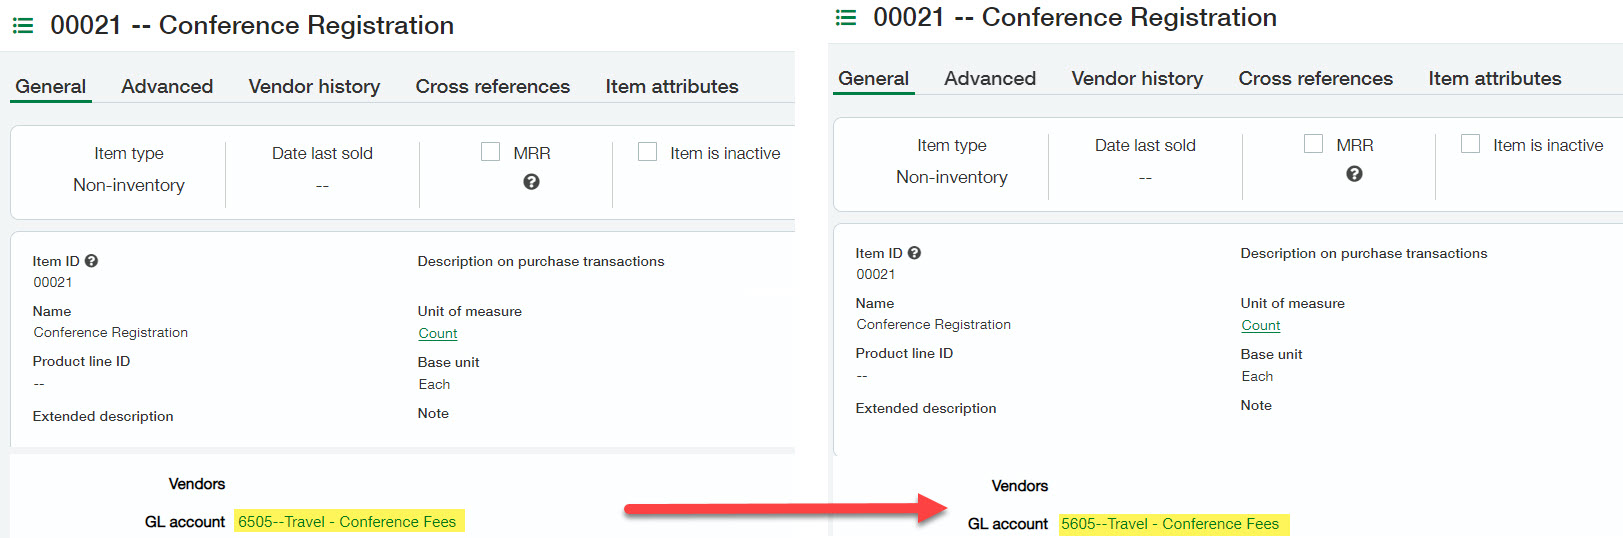This screenshot has width=1623, height=538.
Task: Open the Advanced tab in left panel
Action: click(167, 87)
